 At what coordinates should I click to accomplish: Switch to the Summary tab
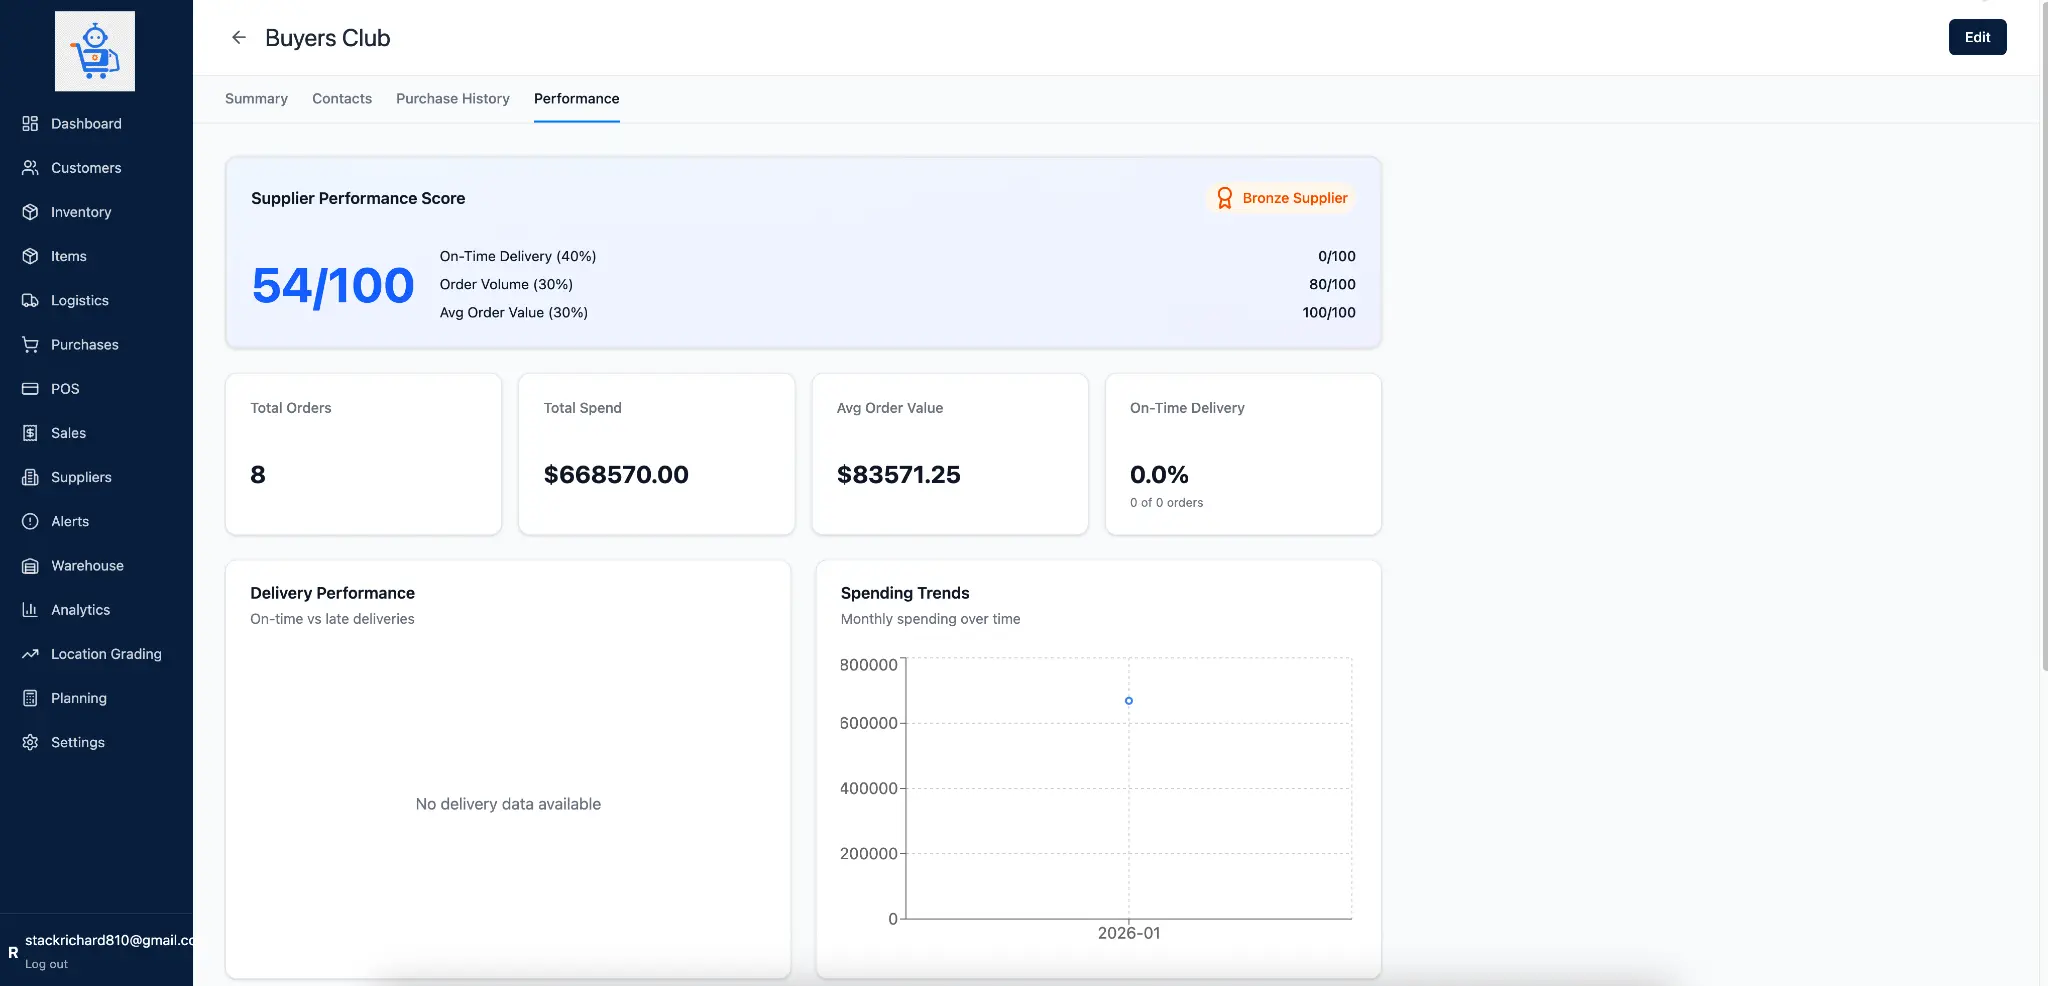[256, 99]
